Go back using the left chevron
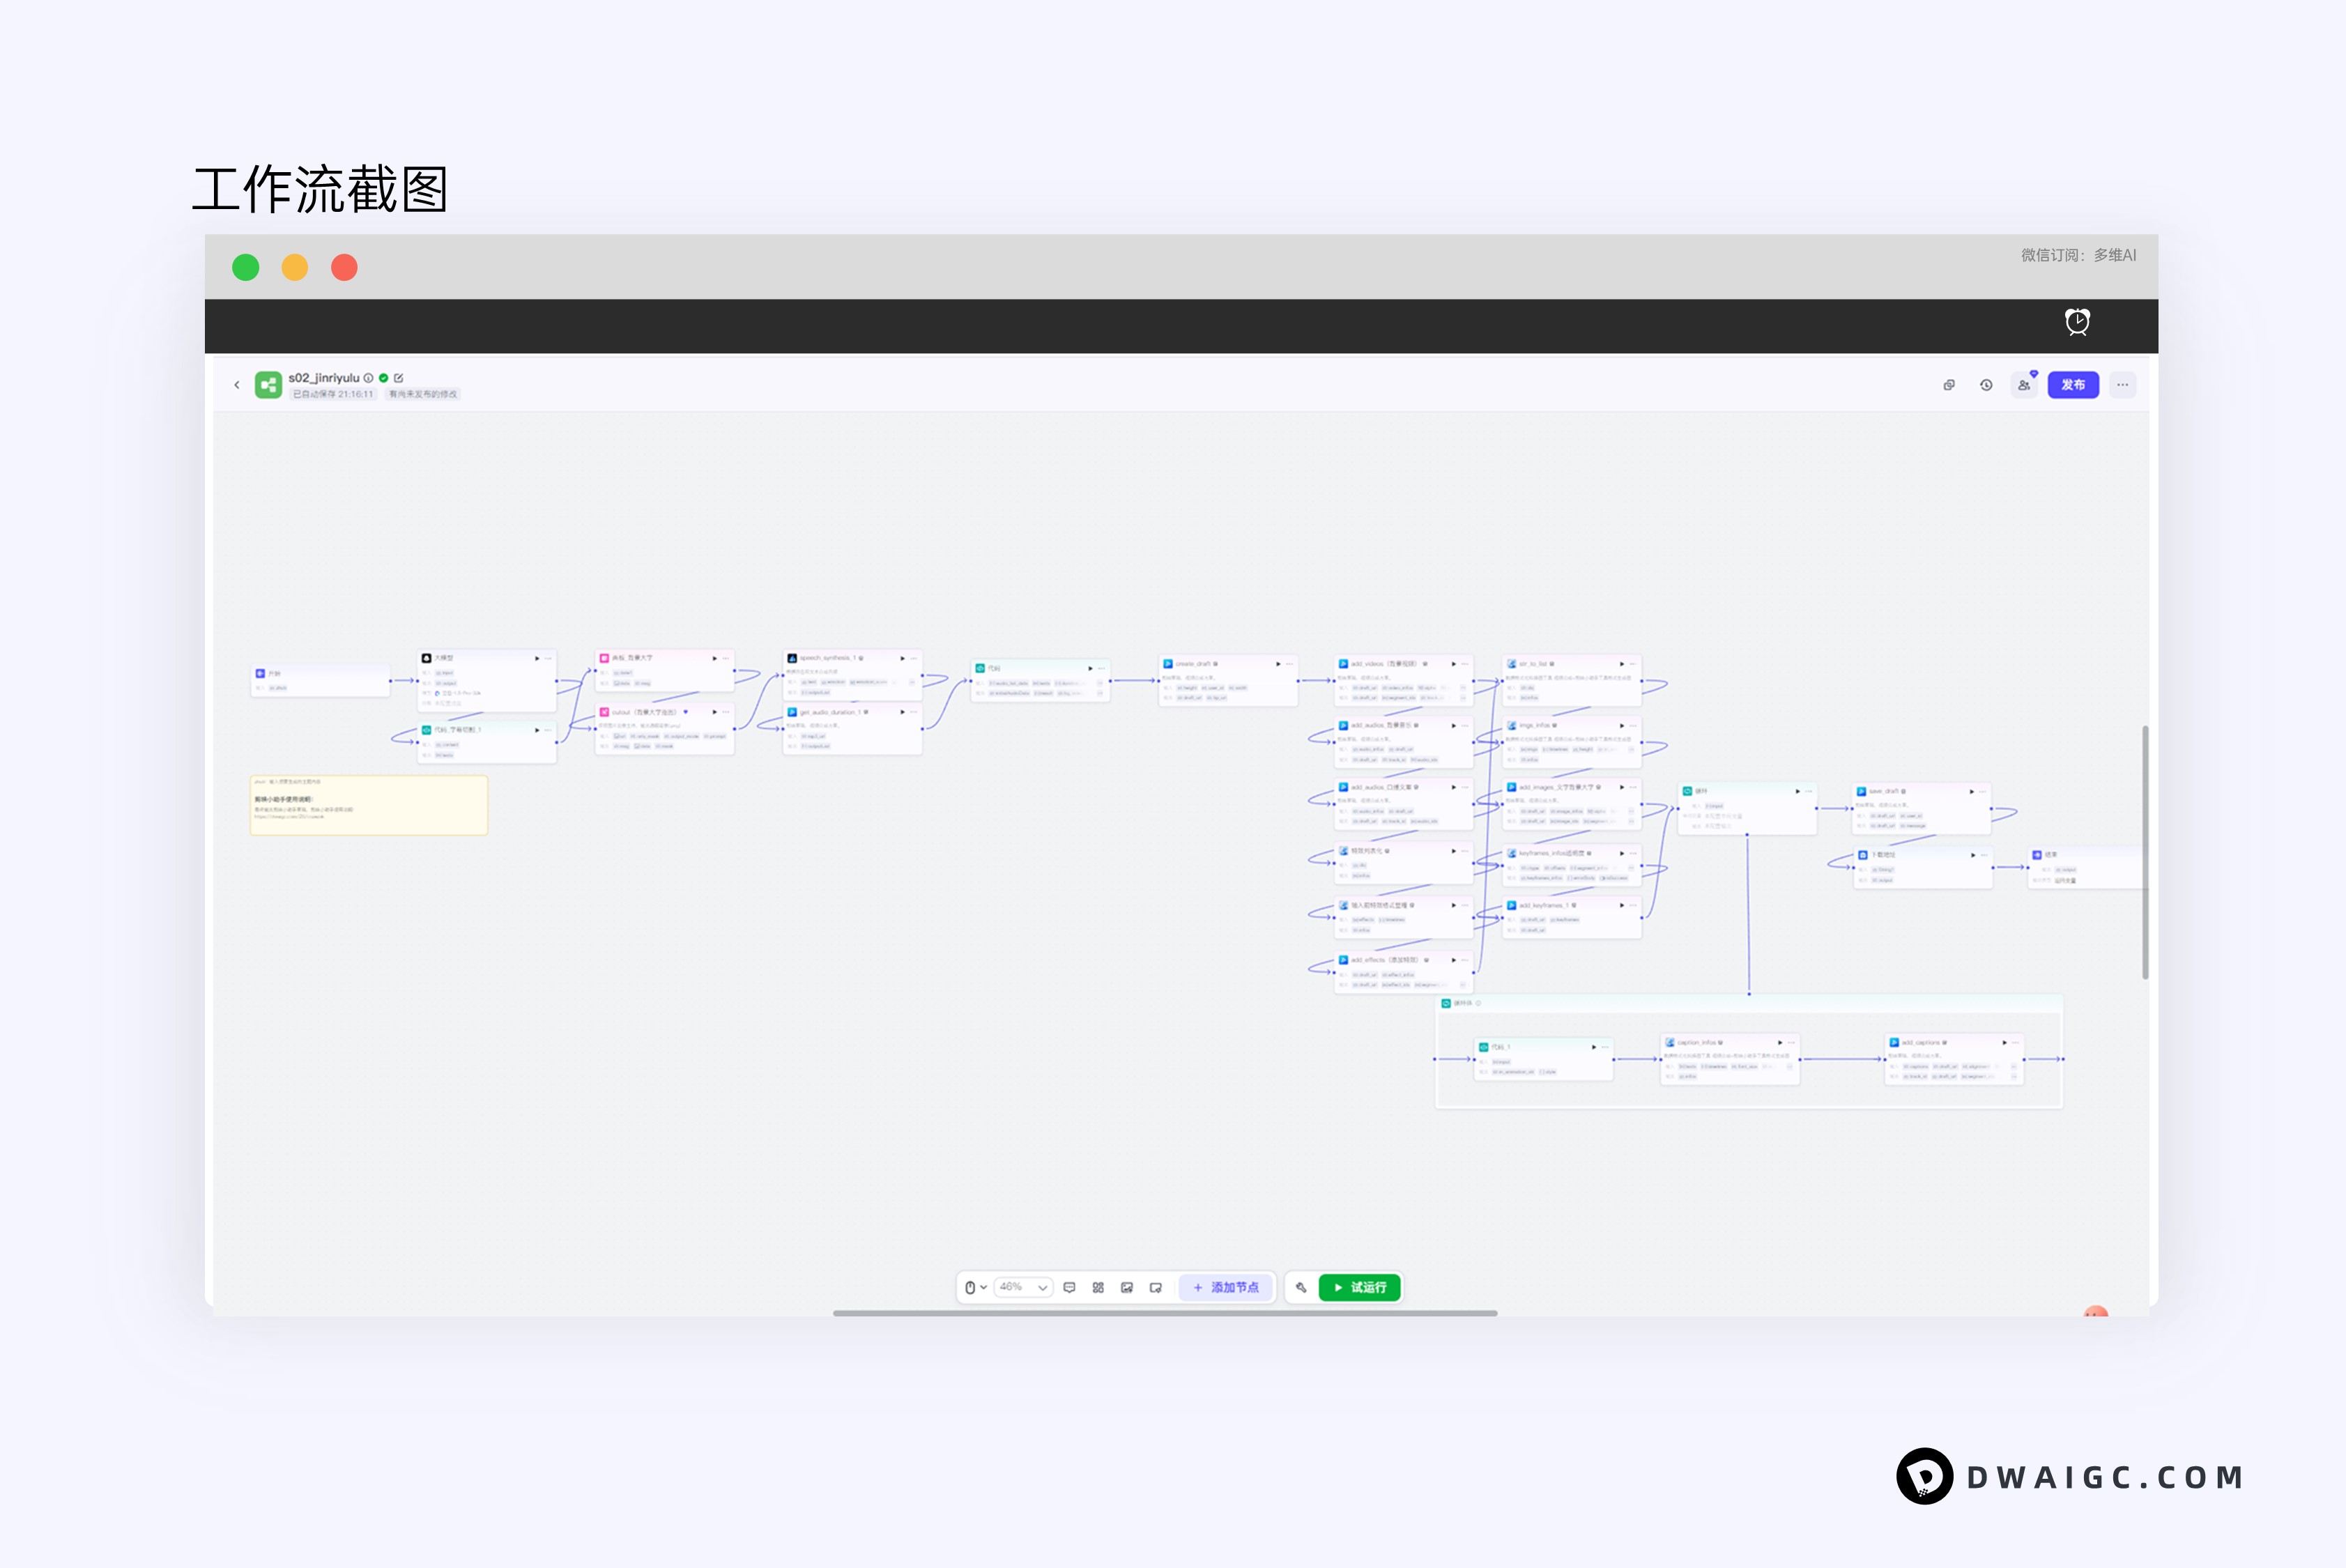This screenshot has width=2346, height=1568. [x=237, y=385]
